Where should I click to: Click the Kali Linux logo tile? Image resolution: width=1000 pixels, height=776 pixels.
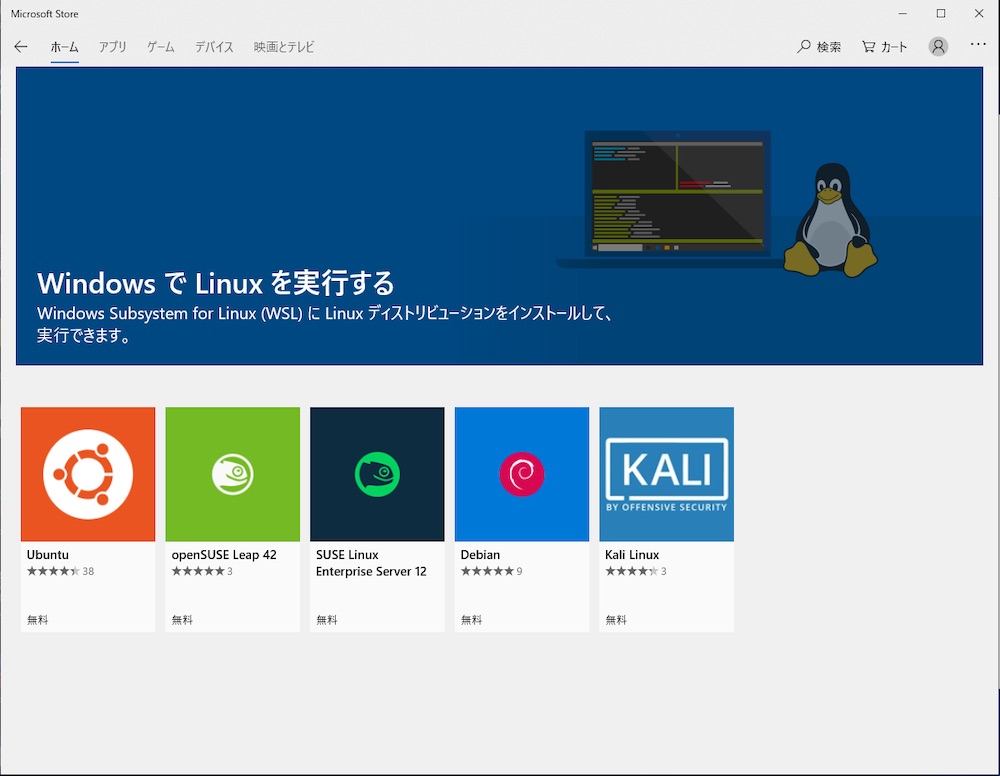coord(666,474)
